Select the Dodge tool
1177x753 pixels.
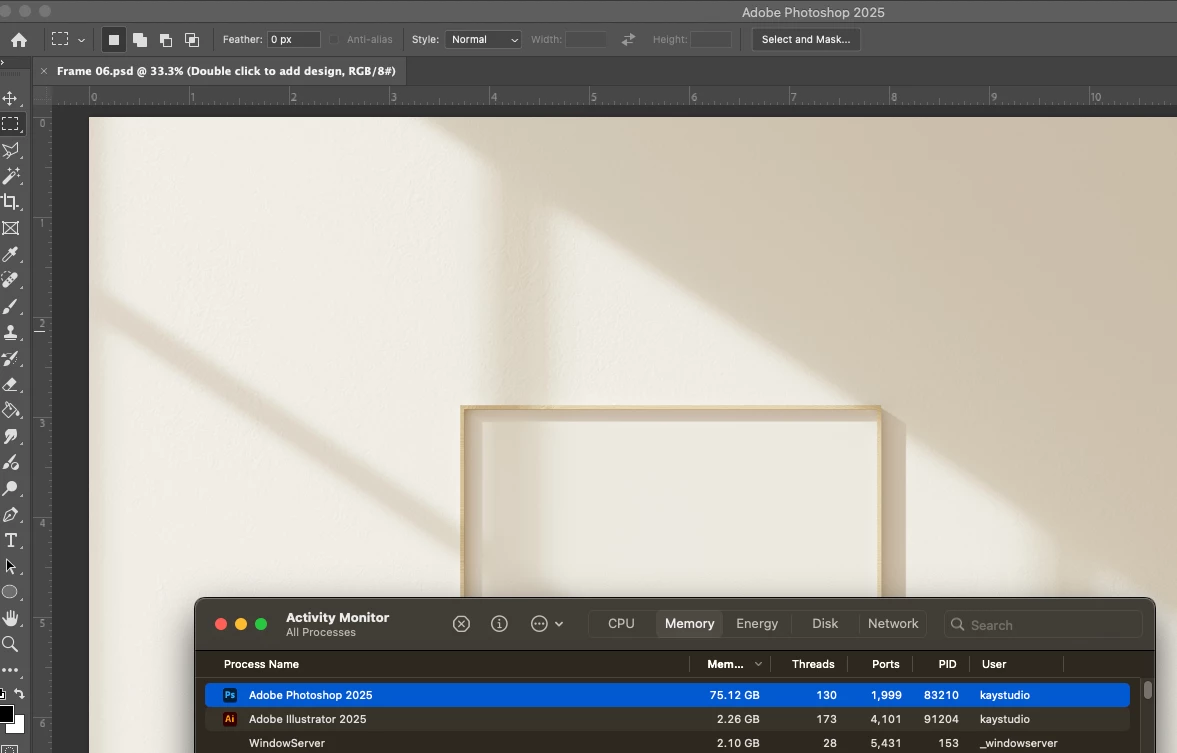(11, 488)
